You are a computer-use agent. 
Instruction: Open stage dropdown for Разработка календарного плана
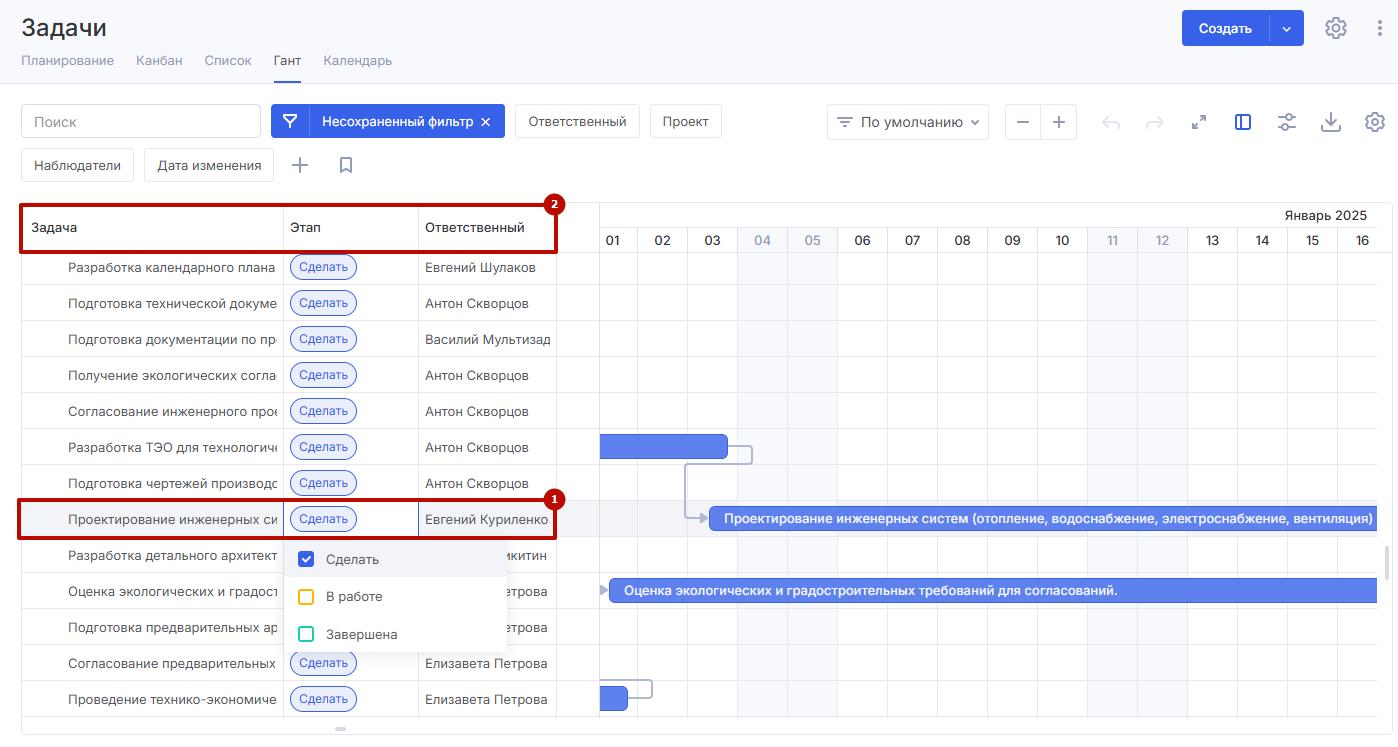tap(323, 267)
